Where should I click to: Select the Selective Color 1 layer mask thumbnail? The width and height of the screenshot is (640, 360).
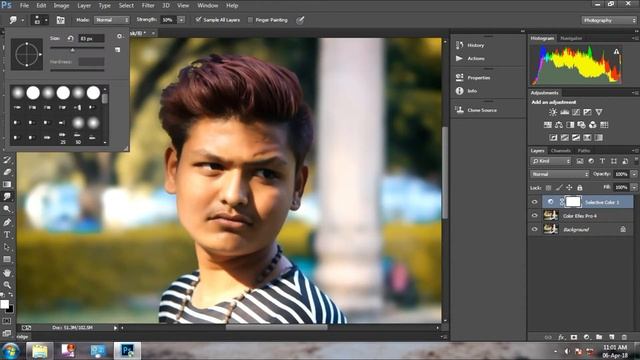coord(573,202)
